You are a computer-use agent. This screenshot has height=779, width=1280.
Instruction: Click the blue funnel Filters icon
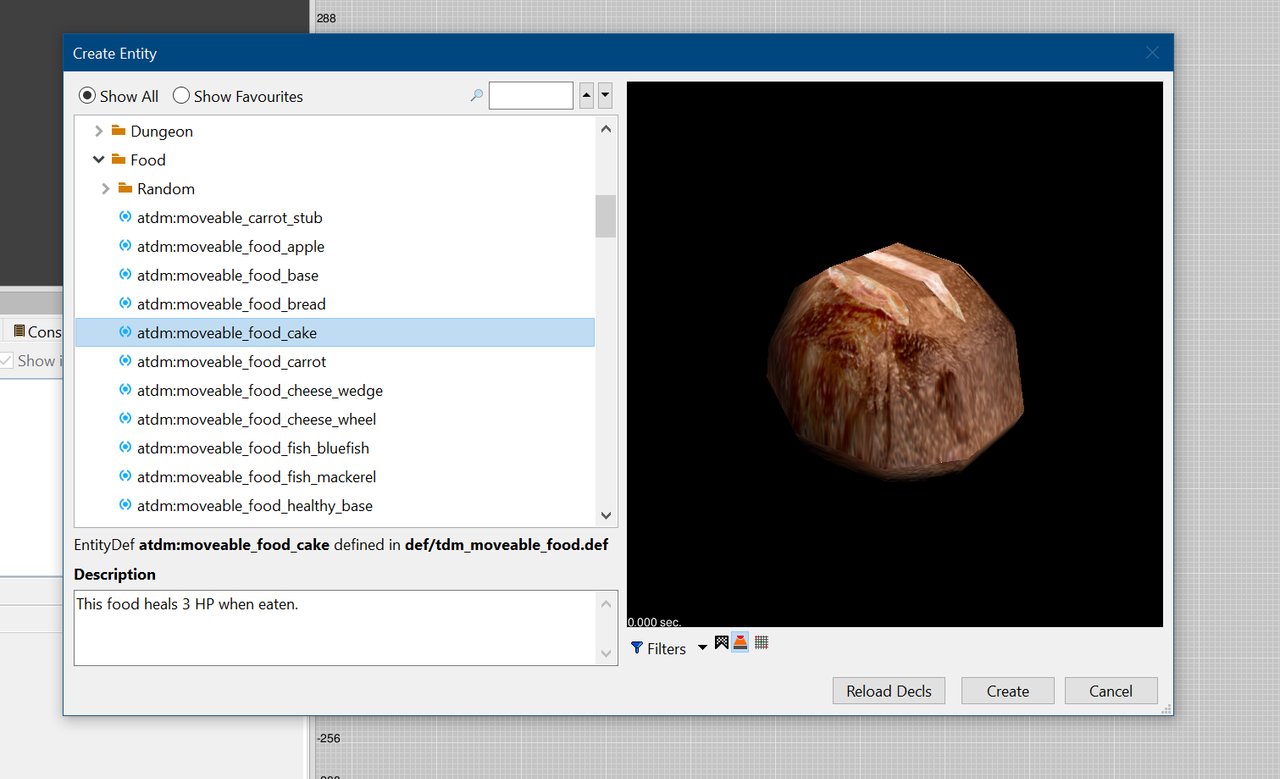pyautogui.click(x=637, y=648)
